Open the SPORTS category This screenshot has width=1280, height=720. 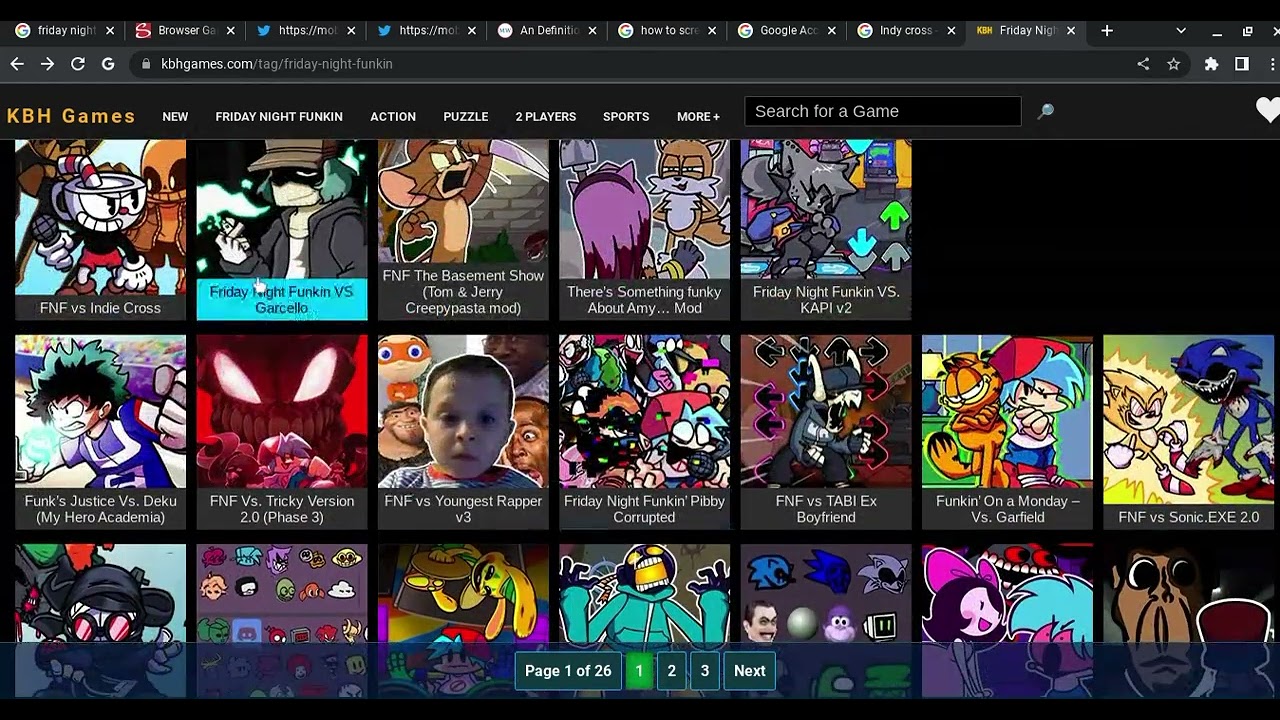point(626,116)
